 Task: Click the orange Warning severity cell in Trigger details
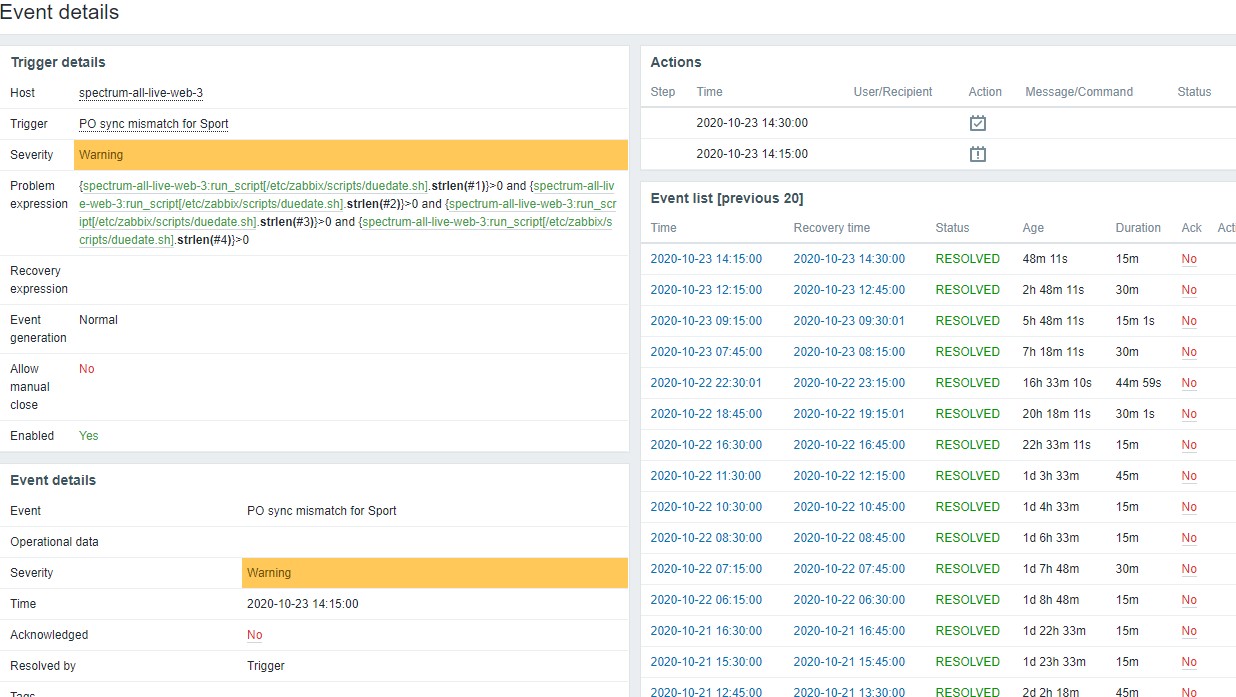(350, 155)
